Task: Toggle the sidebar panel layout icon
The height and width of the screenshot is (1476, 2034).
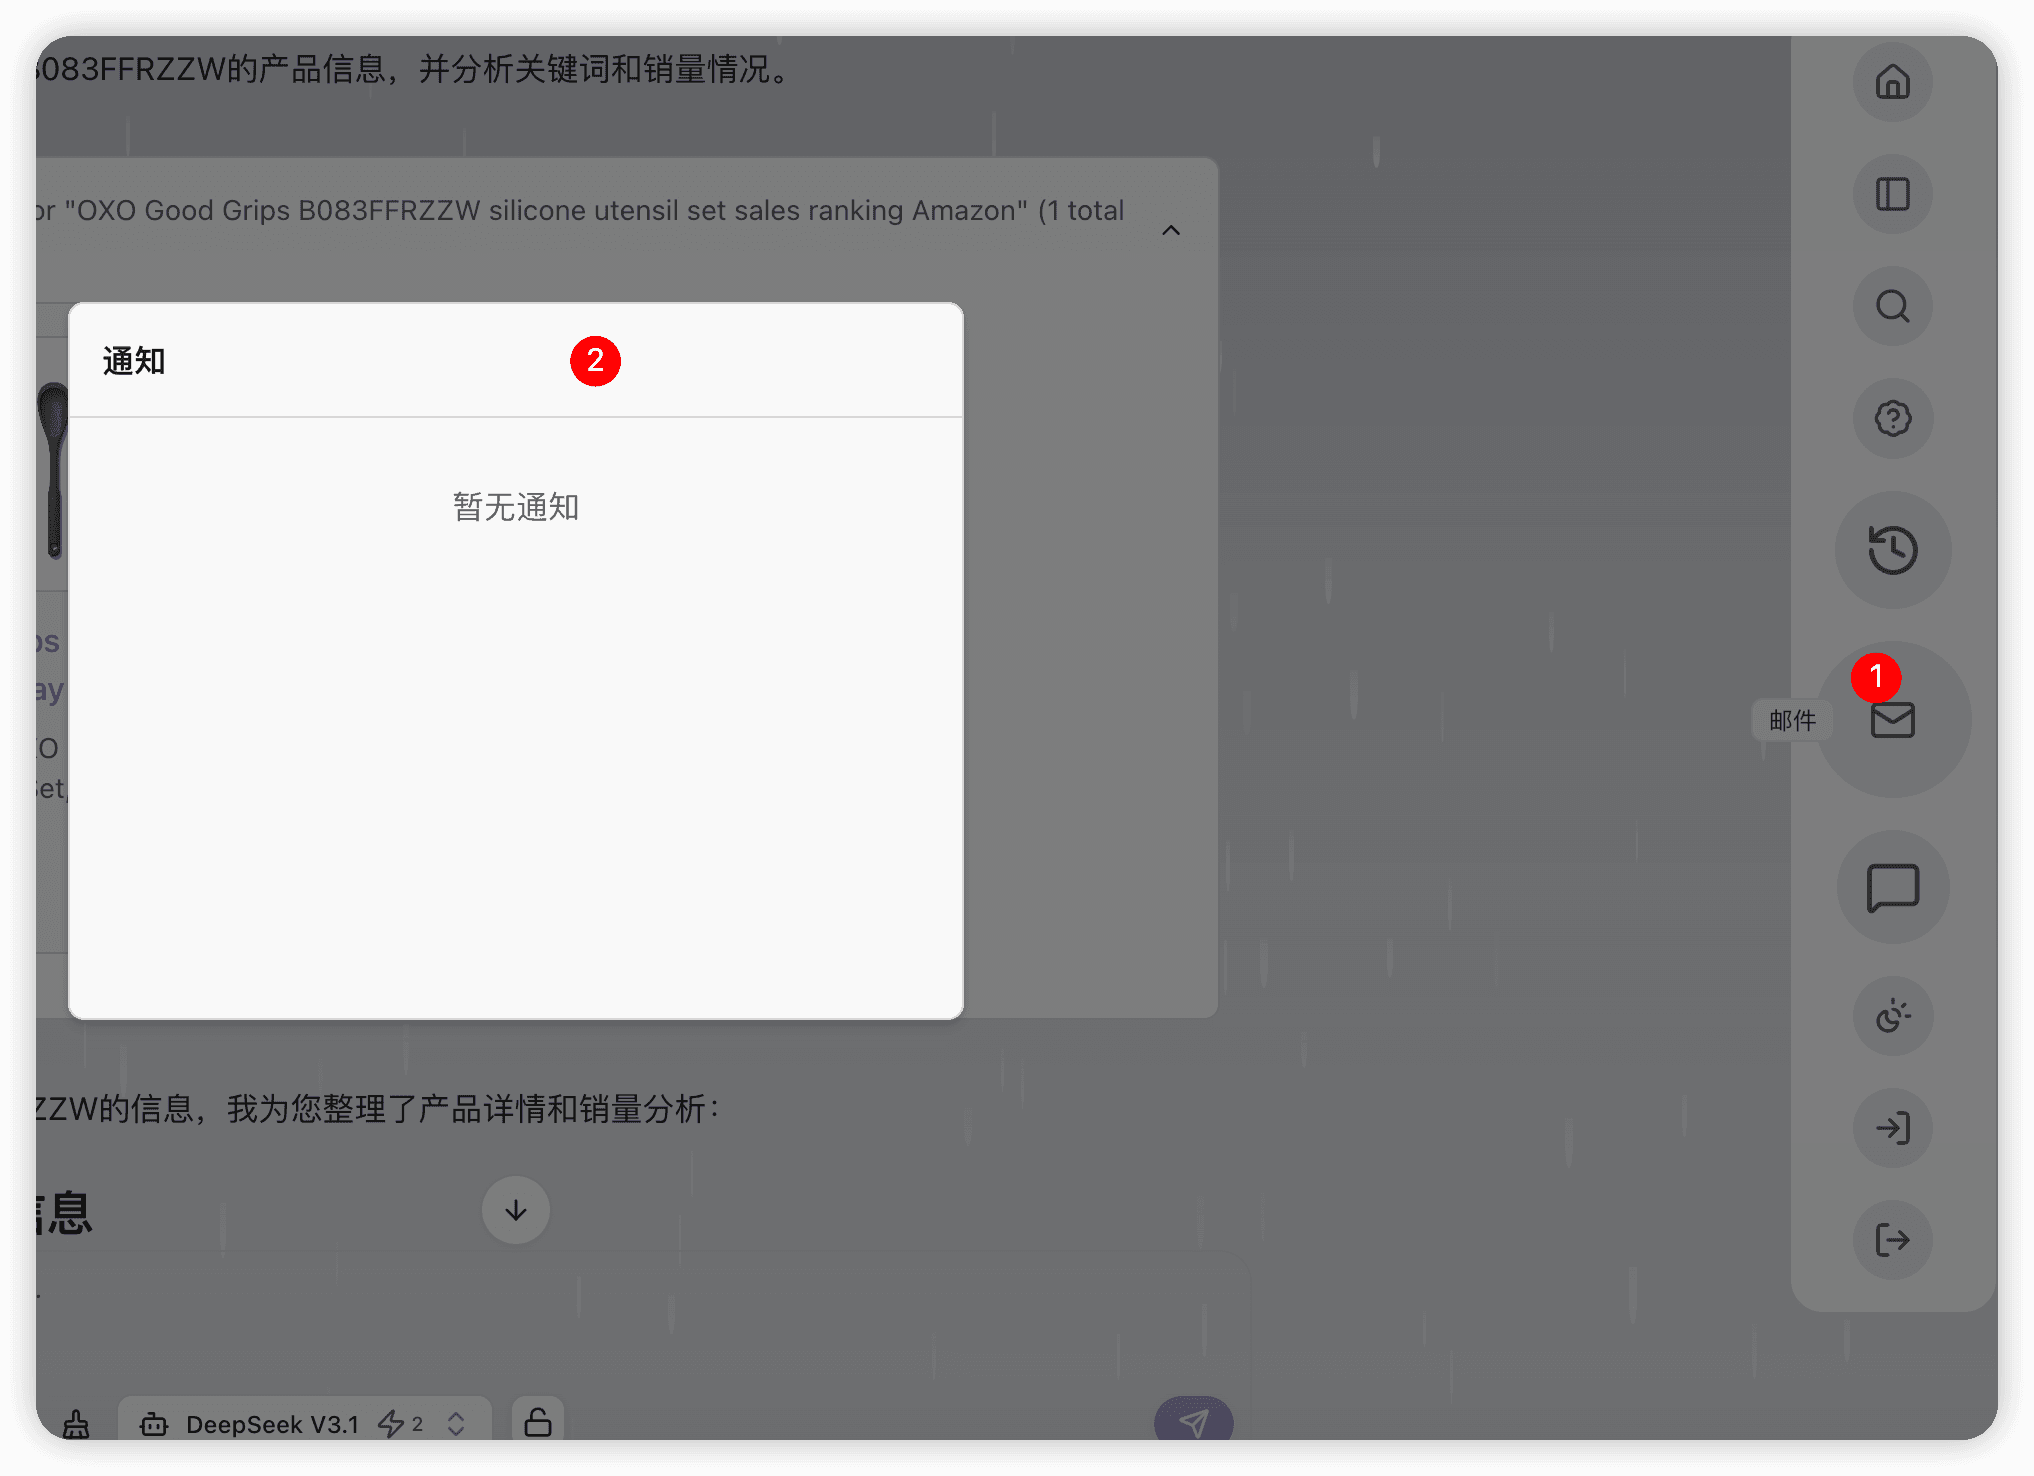Action: tap(1892, 195)
